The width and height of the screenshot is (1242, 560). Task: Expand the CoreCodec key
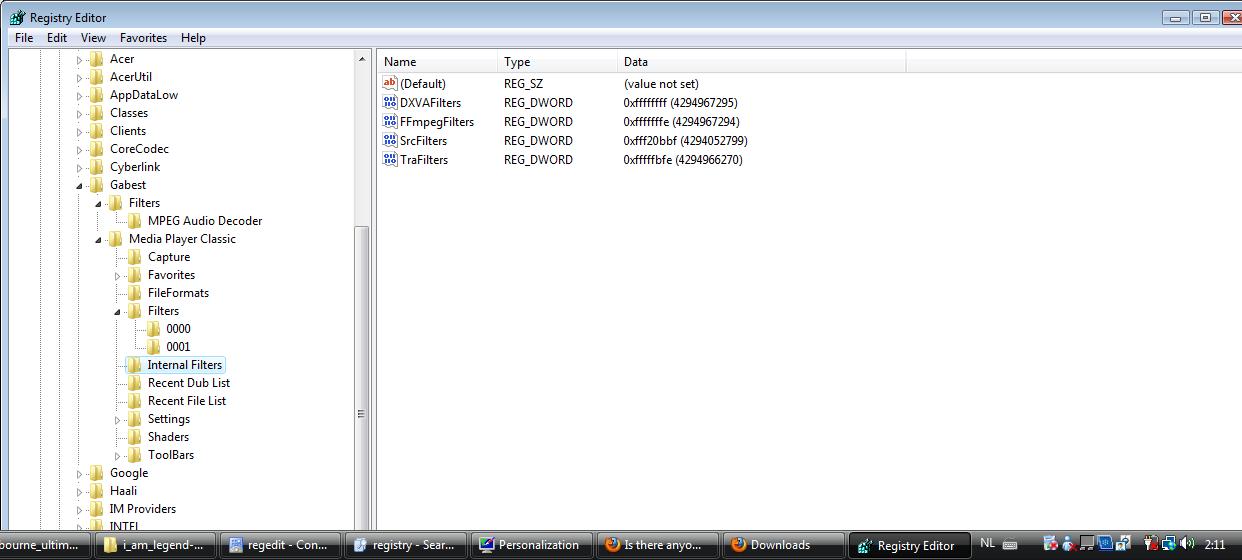click(x=80, y=150)
